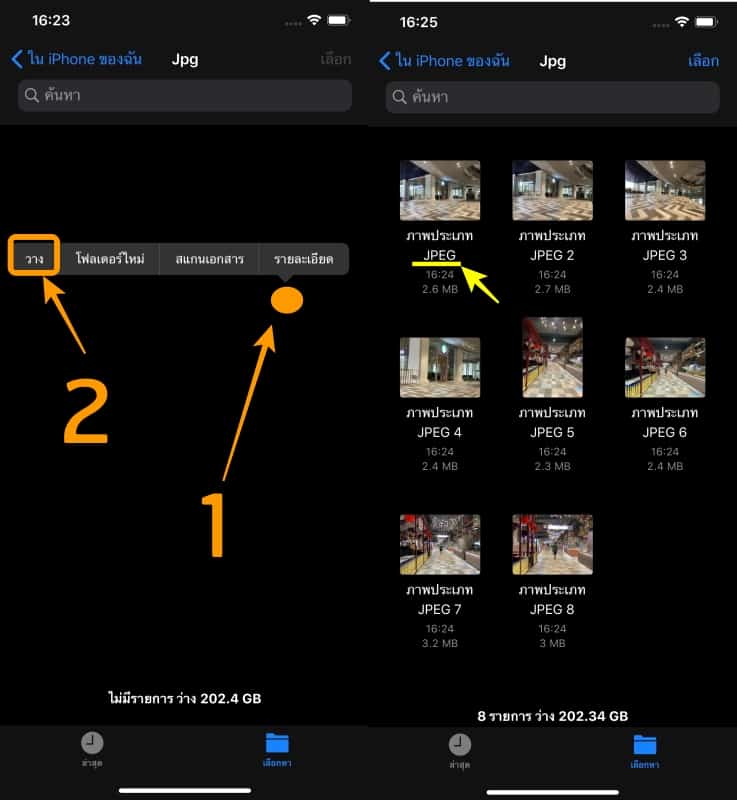Open the JPEG 8 image thumbnail
Screen dimensions: 737x800
[x=552, y=544]
